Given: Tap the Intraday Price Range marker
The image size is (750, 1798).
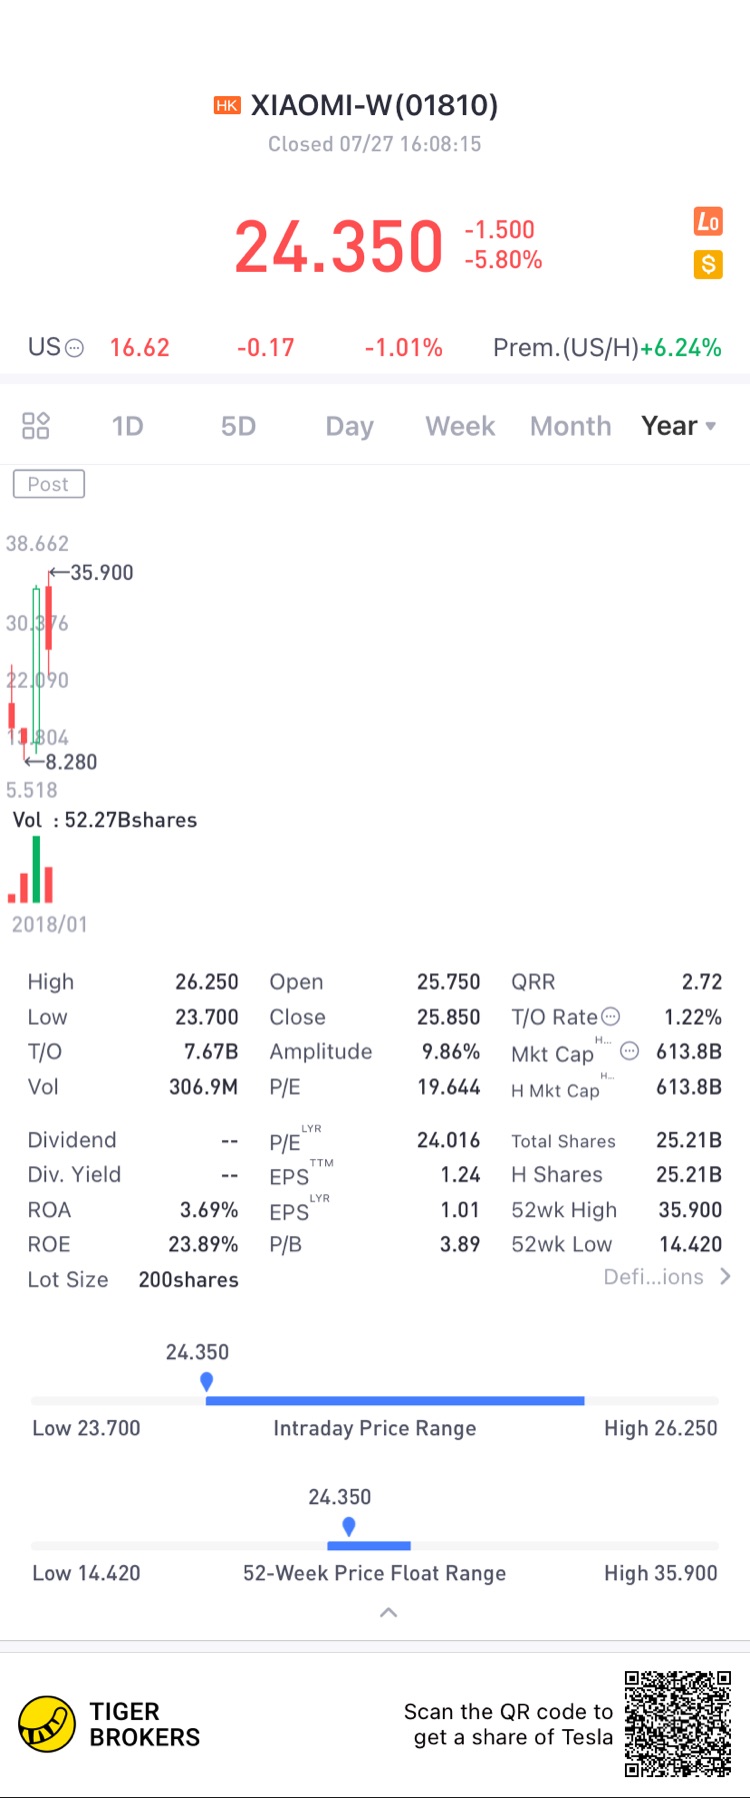Looking at the screenshot, I should point(206,1382).
